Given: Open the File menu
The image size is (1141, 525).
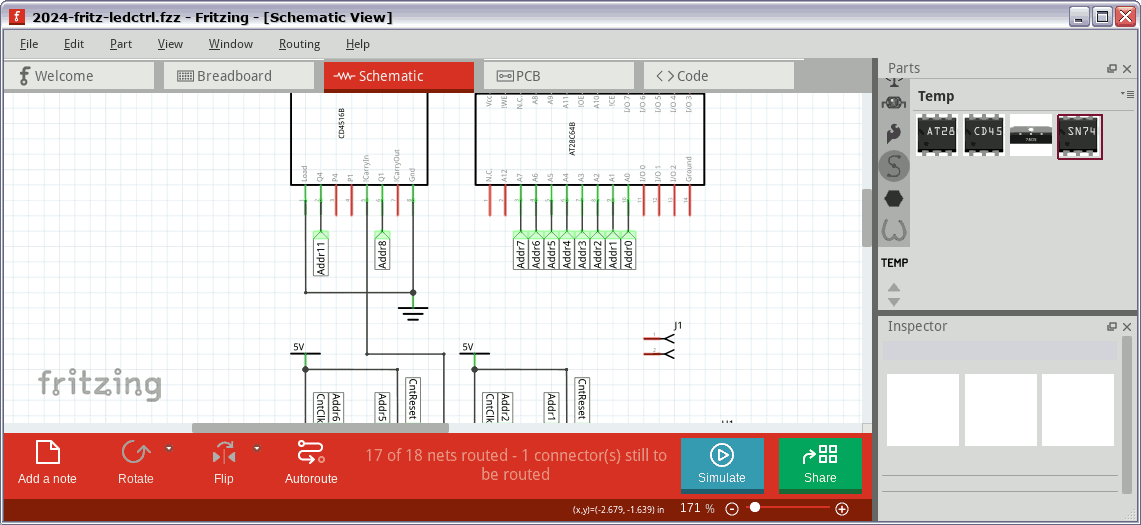Looking at the screenshot, I should pos(29,44).
